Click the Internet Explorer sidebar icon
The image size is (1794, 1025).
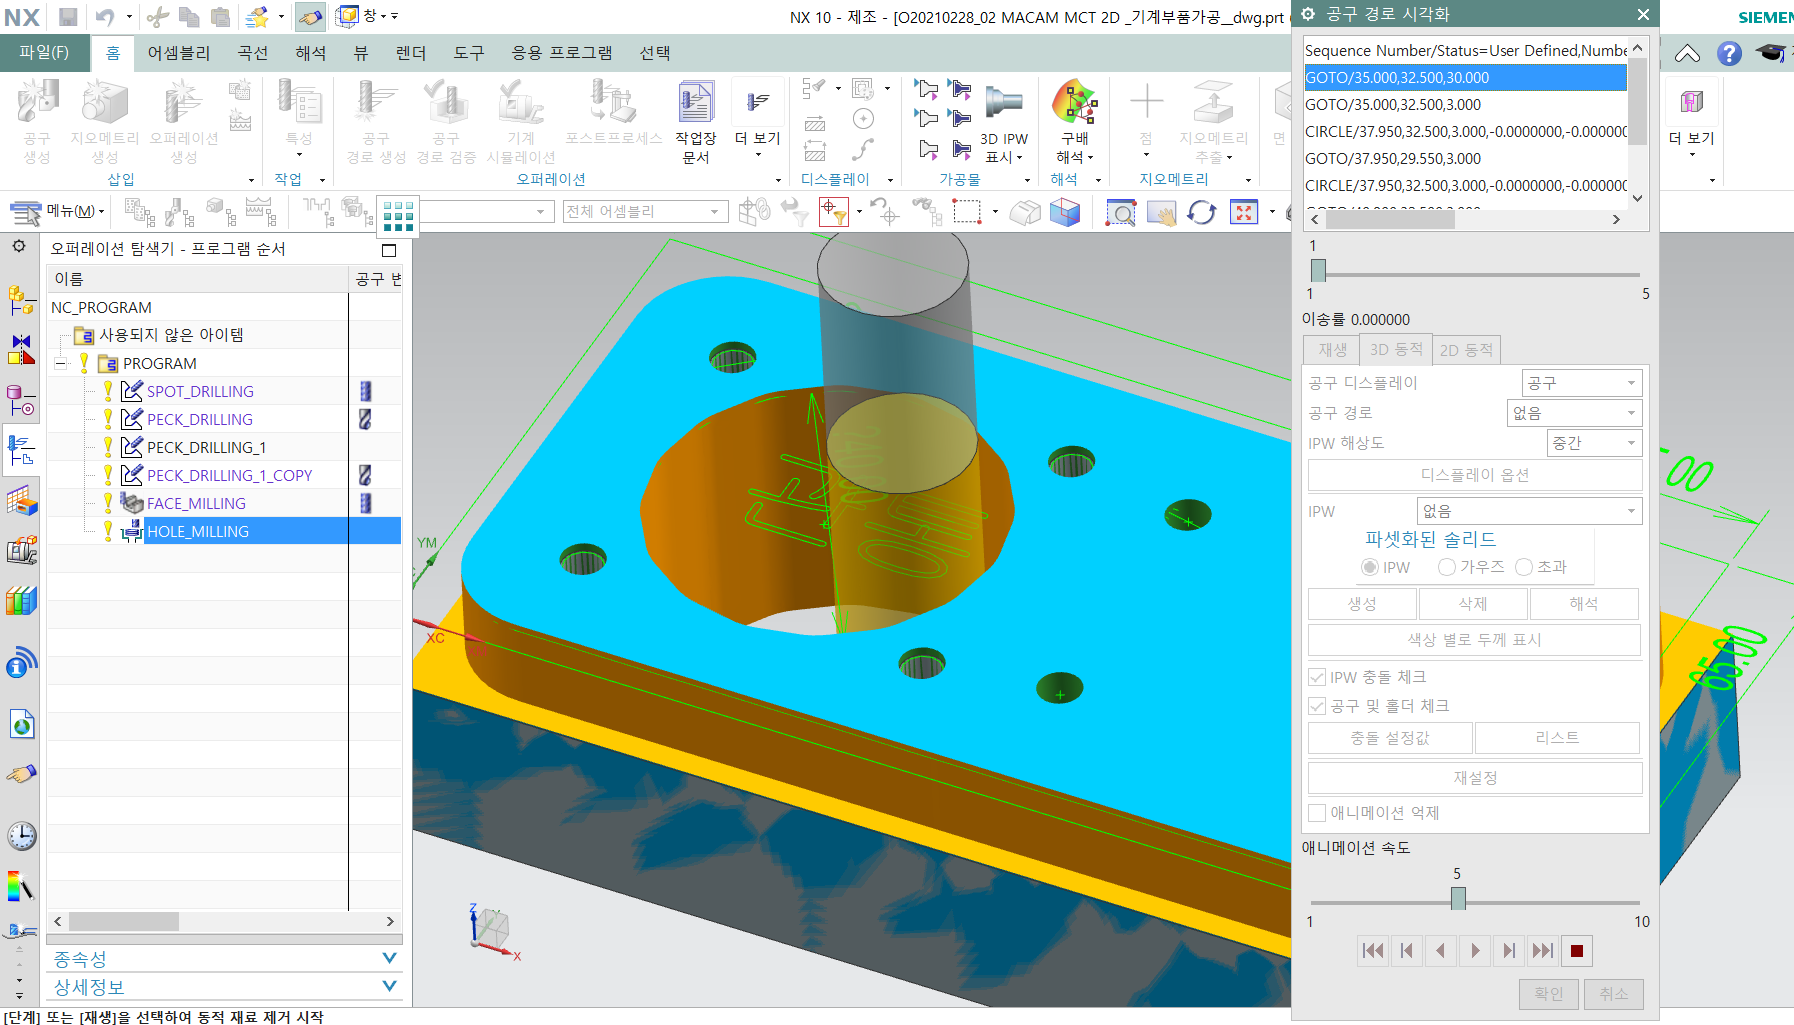coord(21,724)
